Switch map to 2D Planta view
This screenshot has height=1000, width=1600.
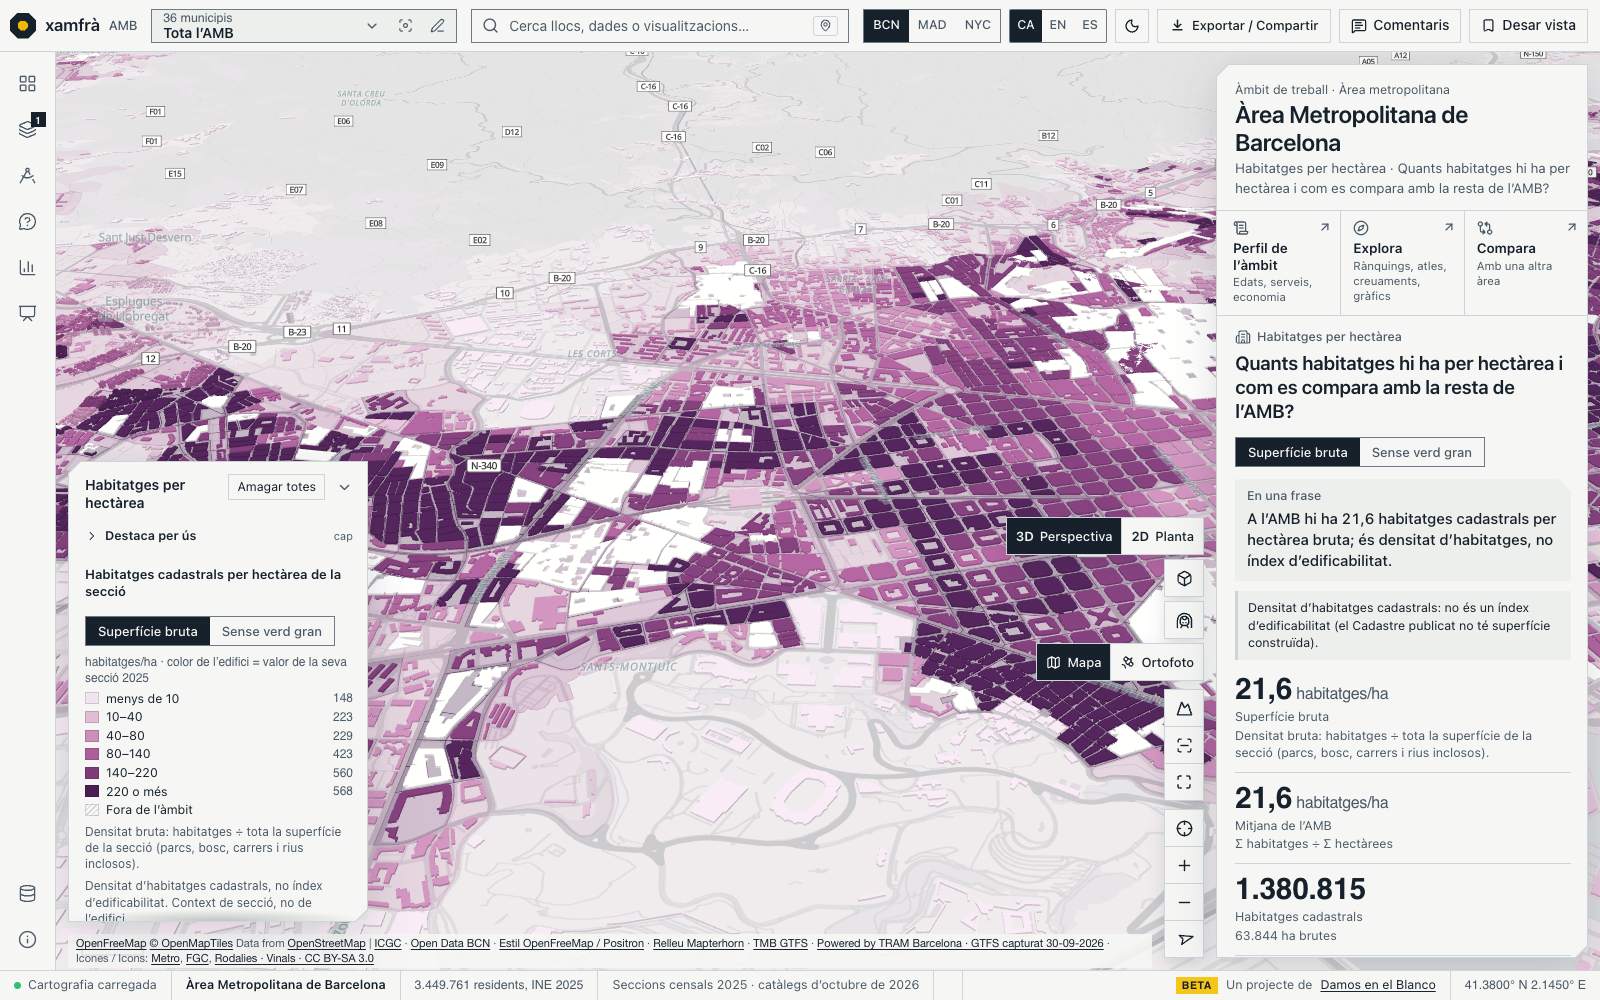(1162, 537)
